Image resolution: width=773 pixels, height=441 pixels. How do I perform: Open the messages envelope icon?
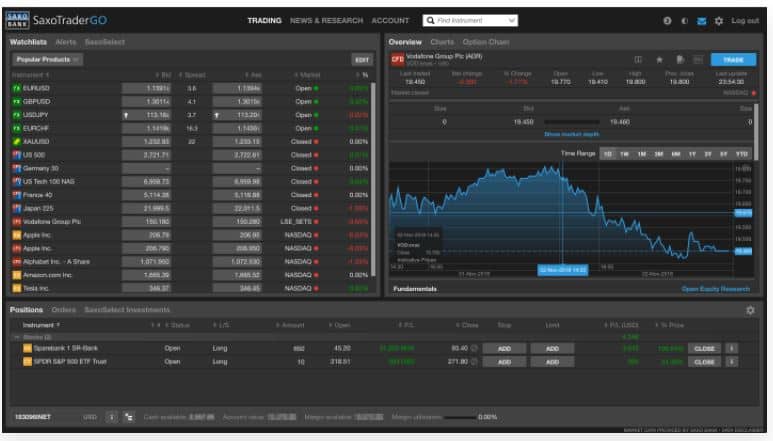tap(702, 21)
